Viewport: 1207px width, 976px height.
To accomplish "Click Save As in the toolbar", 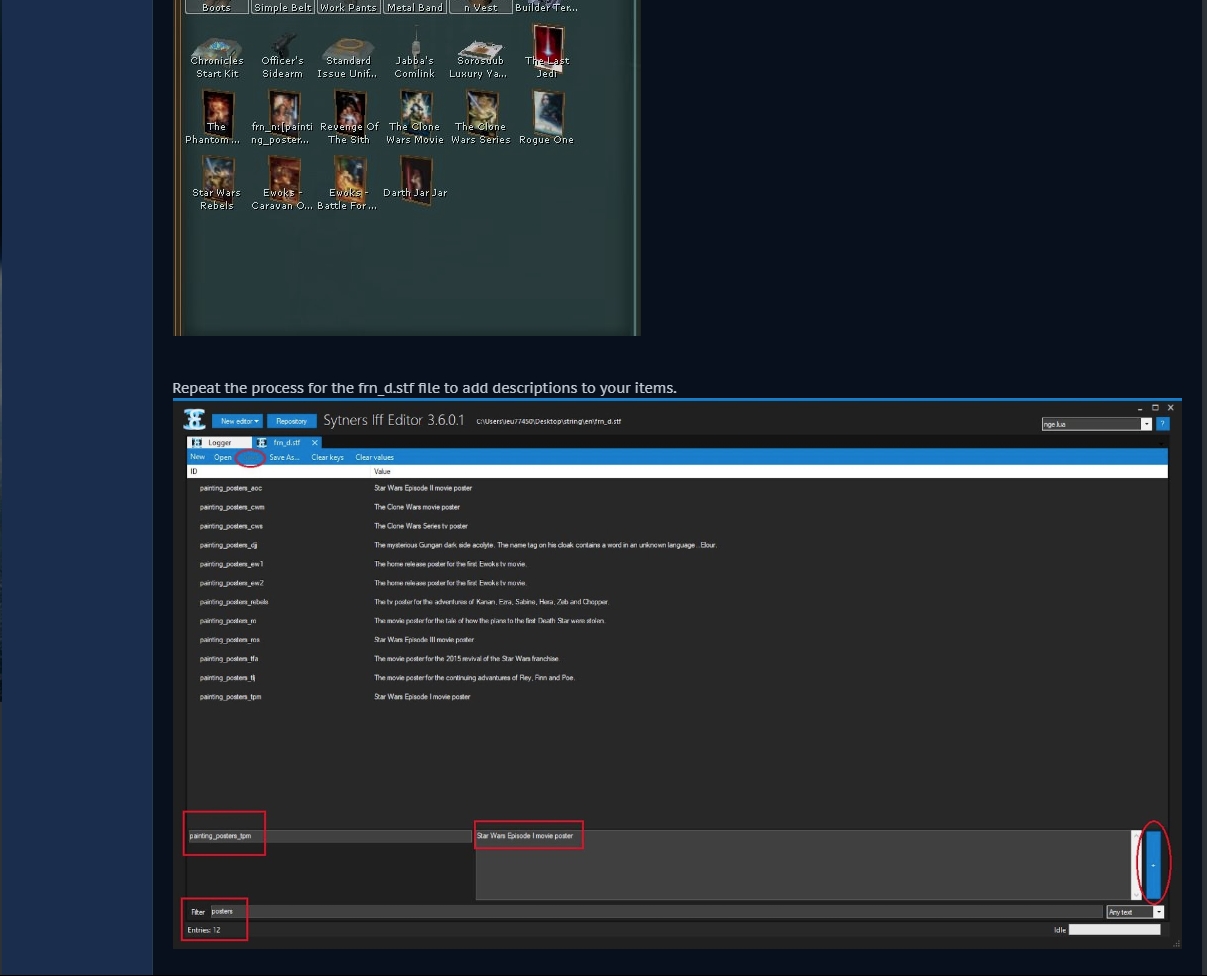I will (284, 457).
